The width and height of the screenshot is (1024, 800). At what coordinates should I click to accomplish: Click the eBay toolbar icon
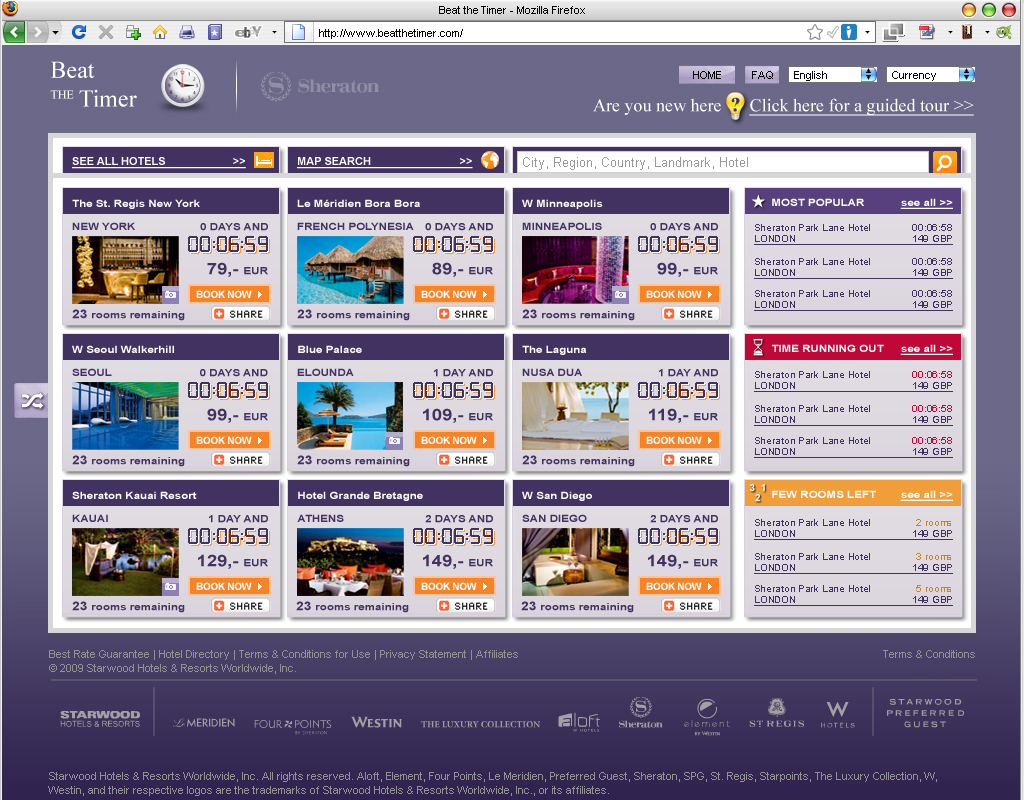[x=248, y=32]
